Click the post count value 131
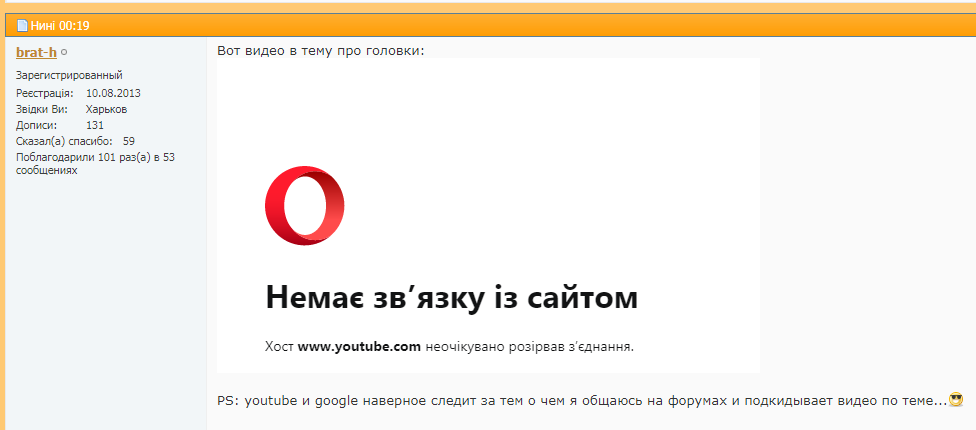 tap(95, 125)
